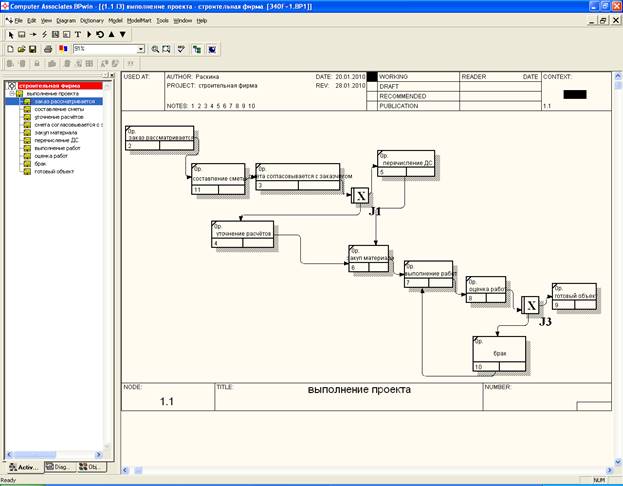The width and height of the screenshot is (623, 486).
Task: Open the Model menu
Action: tap(115, 21)
